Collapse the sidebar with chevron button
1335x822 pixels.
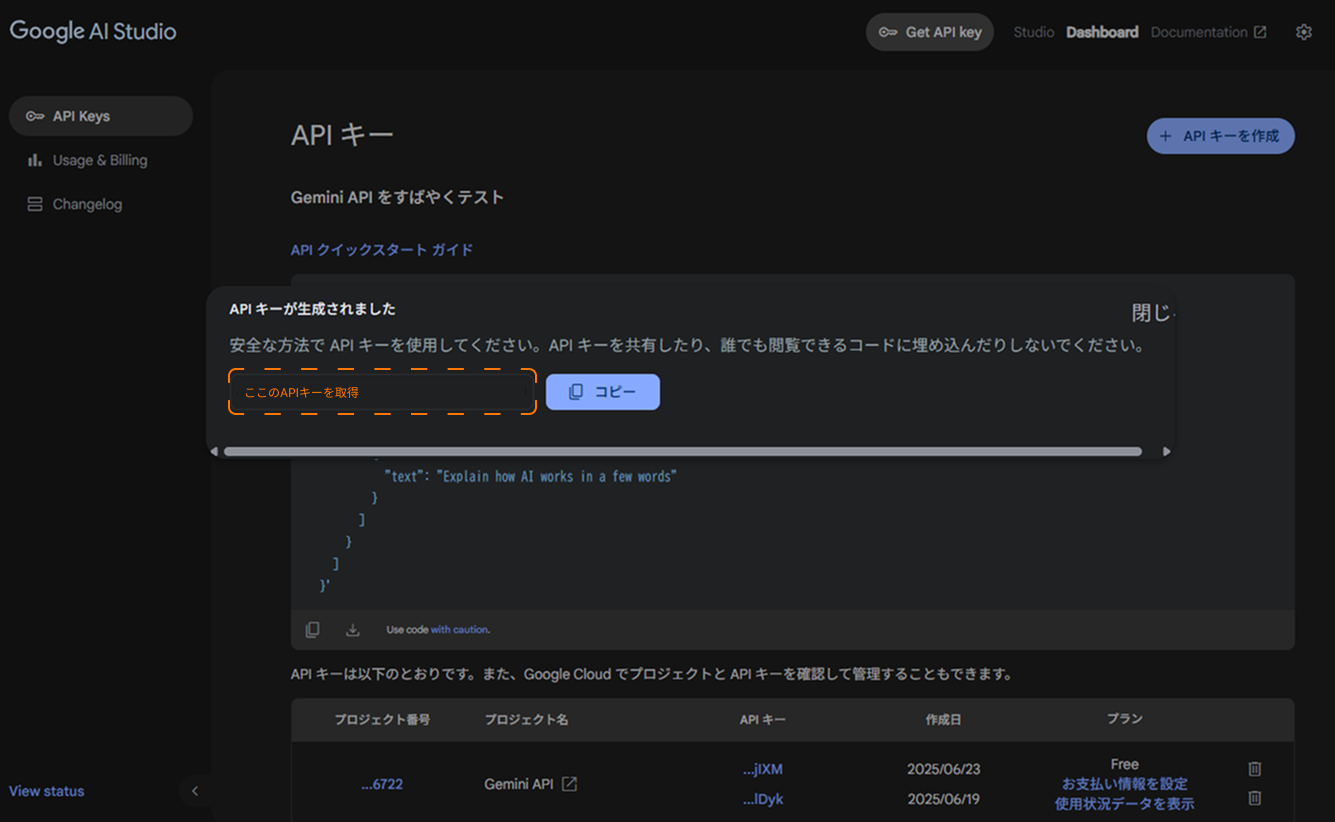[195, 791]
